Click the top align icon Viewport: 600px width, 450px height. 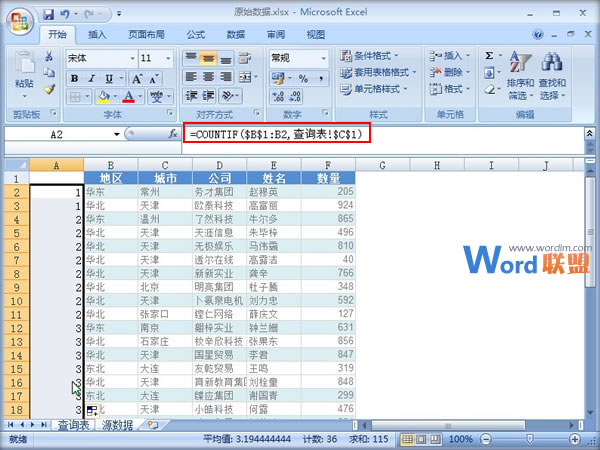[191, 58]
